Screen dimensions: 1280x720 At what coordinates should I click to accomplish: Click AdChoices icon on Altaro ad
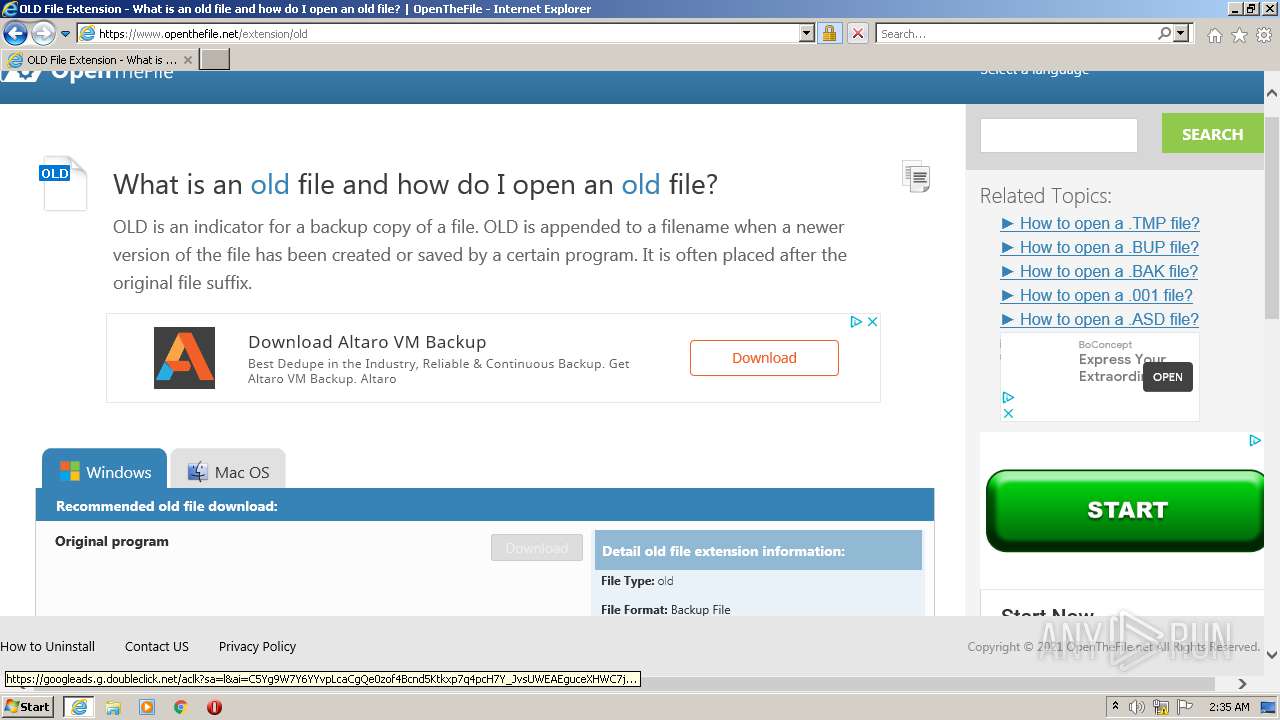tap(856, 322)
